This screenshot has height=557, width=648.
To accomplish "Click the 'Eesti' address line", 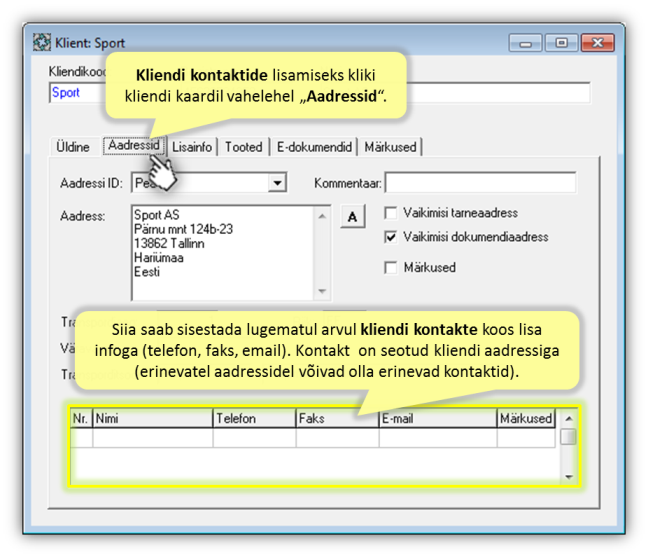I will click(x=147, y=272).
